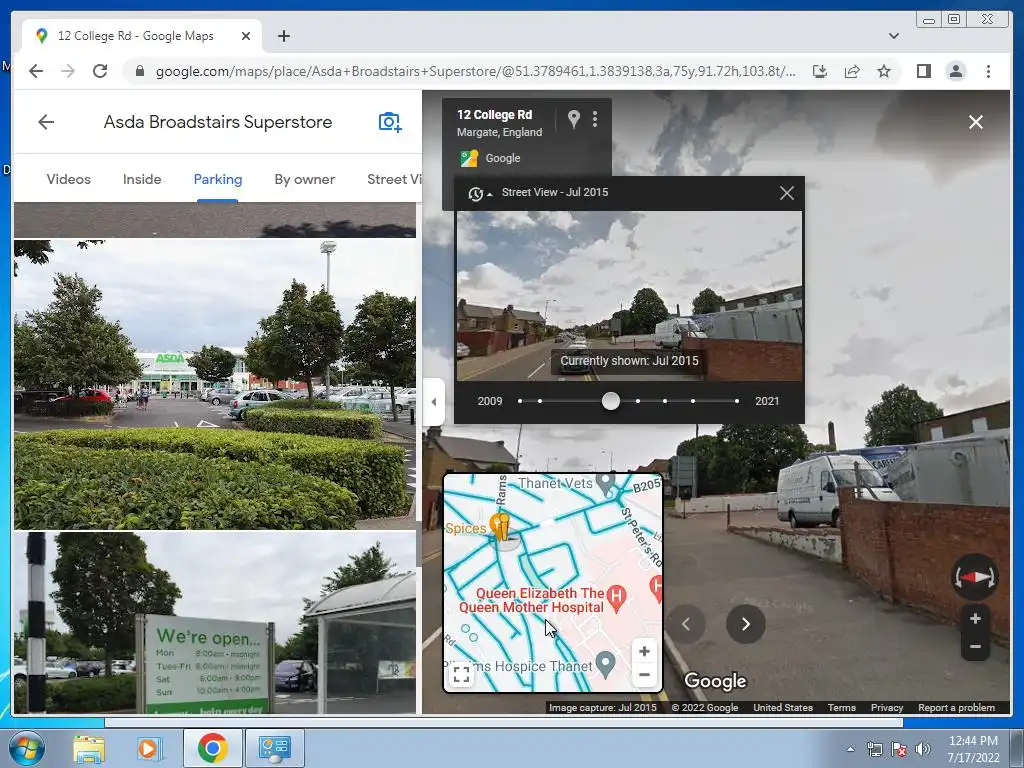Viewport: 1024px width, 768px height.
Task: Close the 12 College Rd tab
Action: (x=246, y=36)
